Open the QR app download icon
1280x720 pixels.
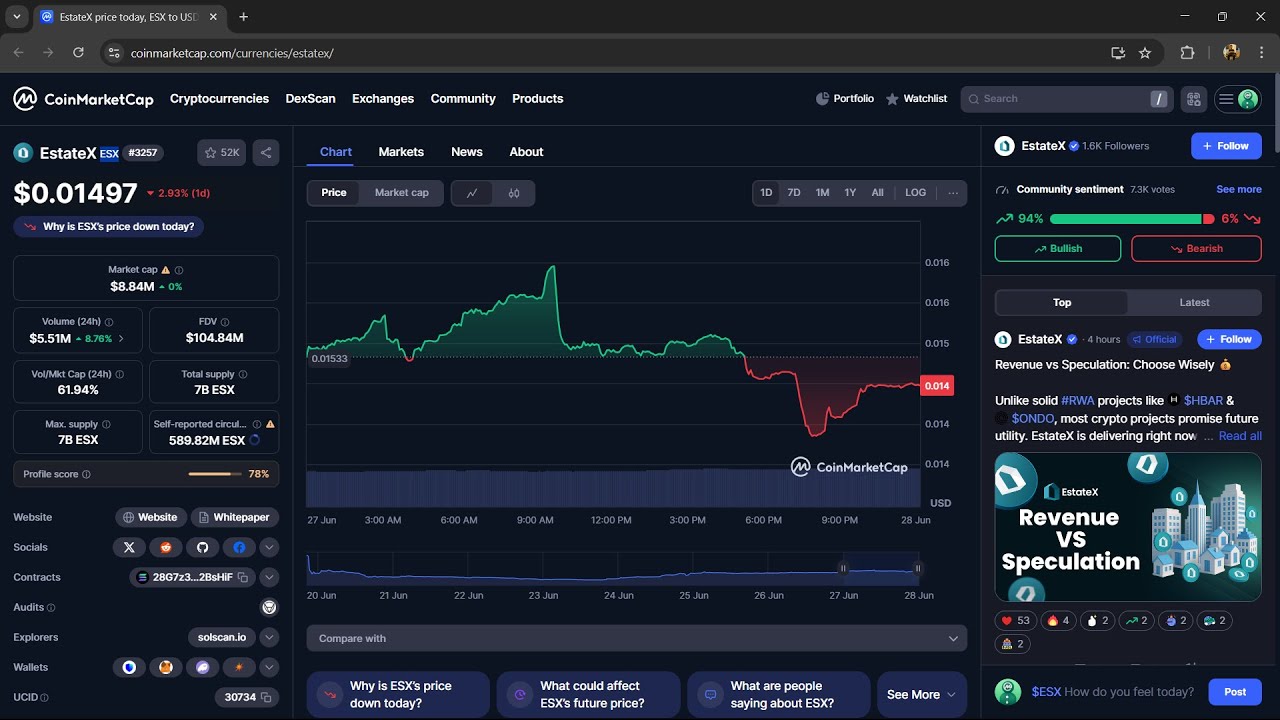1193,99
